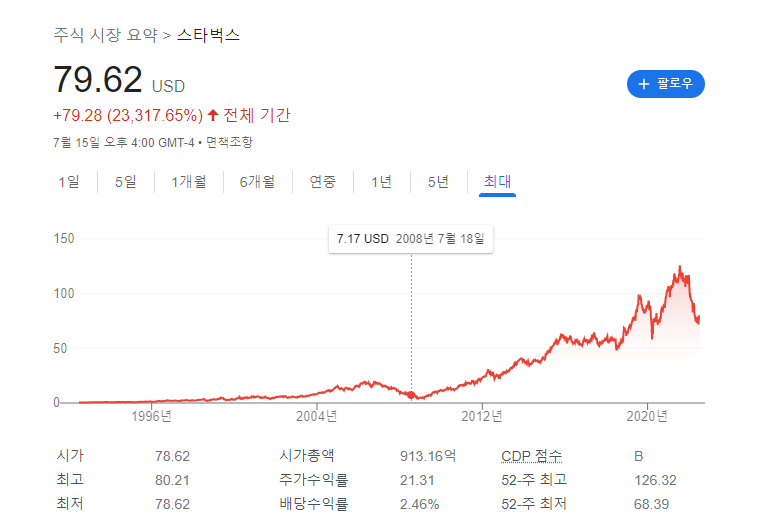
Task: Switch chart to 6개월 range
Action: click(x=257, y=182)
